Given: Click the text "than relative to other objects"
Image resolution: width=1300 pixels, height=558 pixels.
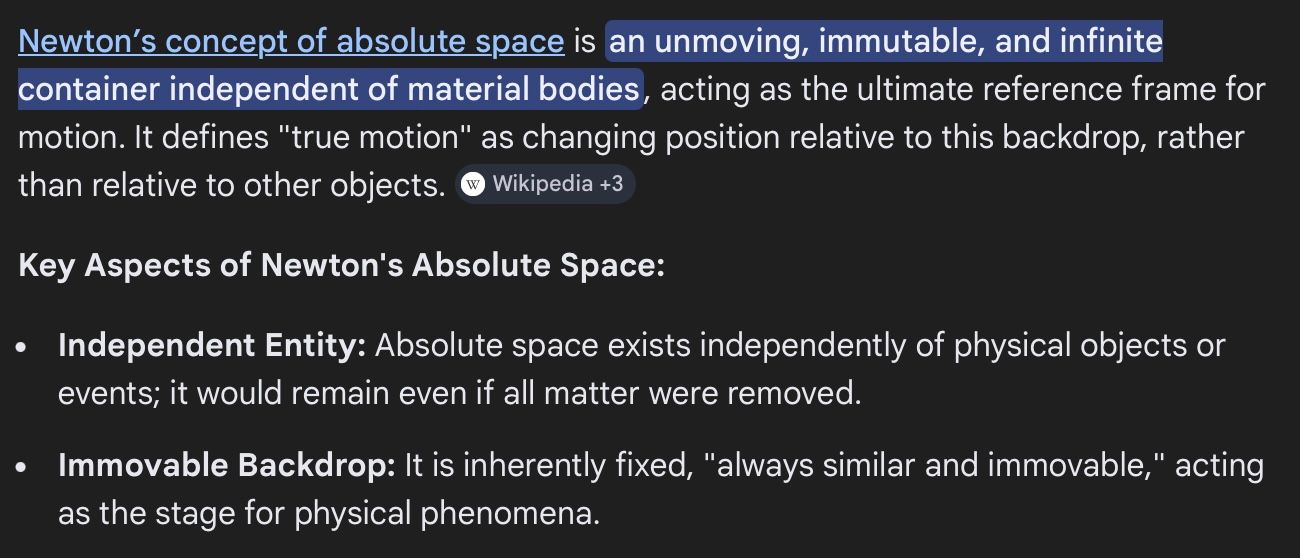Looking at the screenshot, I should click(x=231, y=185).
